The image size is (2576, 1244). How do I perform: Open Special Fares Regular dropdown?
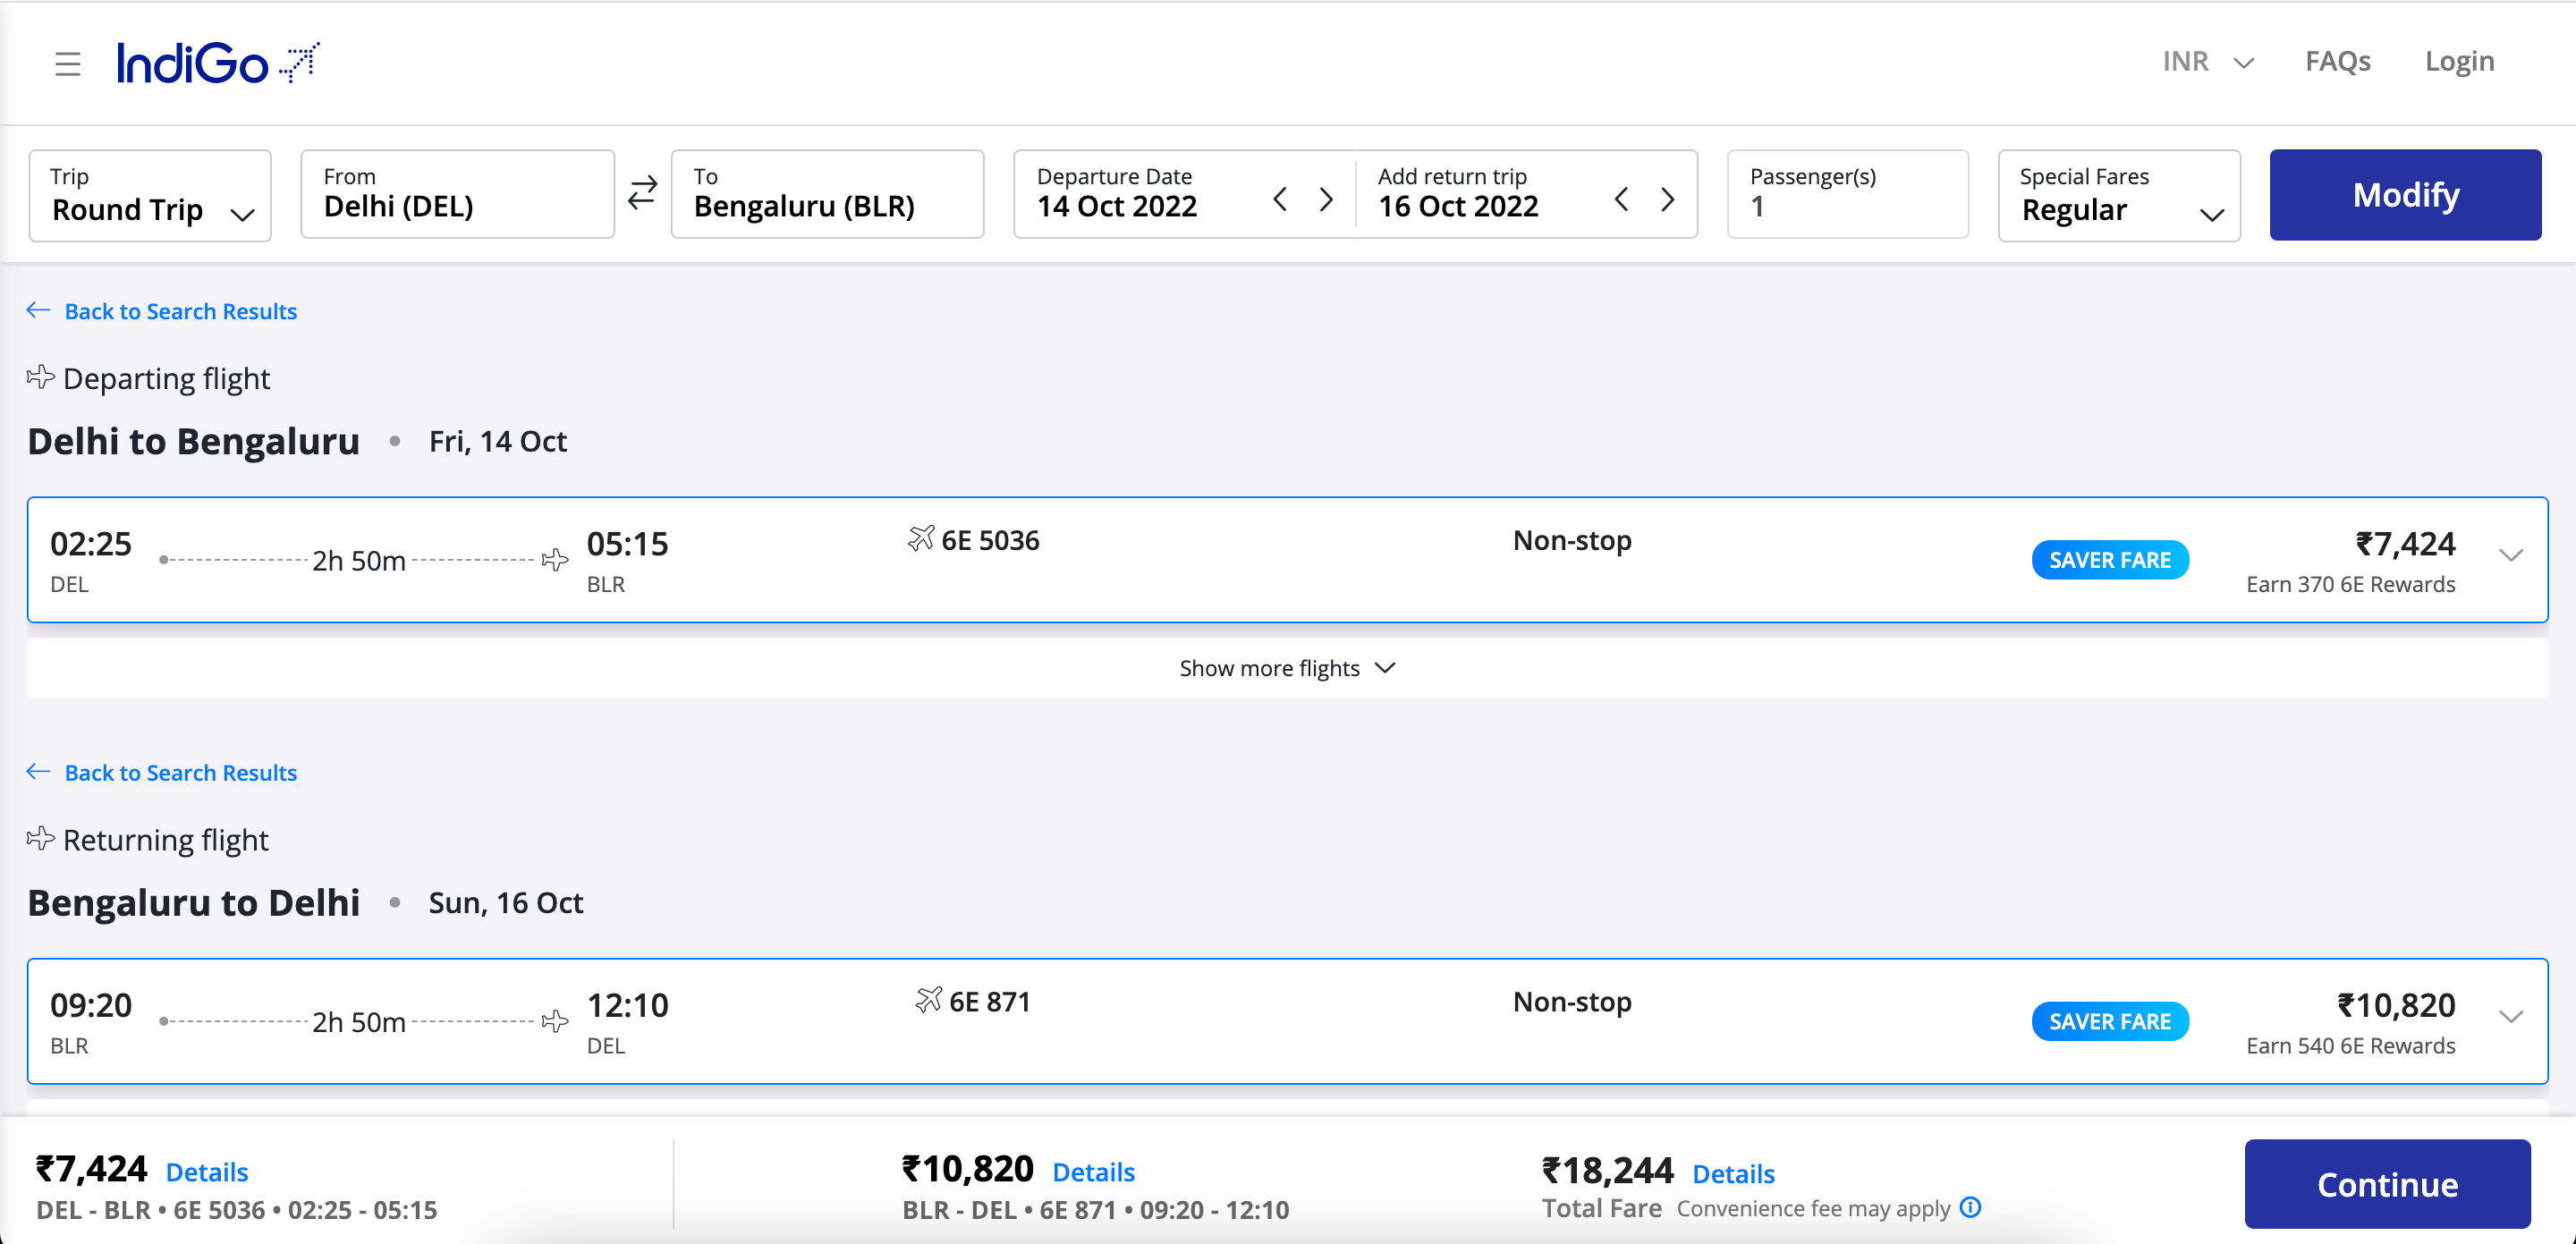pyautogui.click(x=2118, y=195)
